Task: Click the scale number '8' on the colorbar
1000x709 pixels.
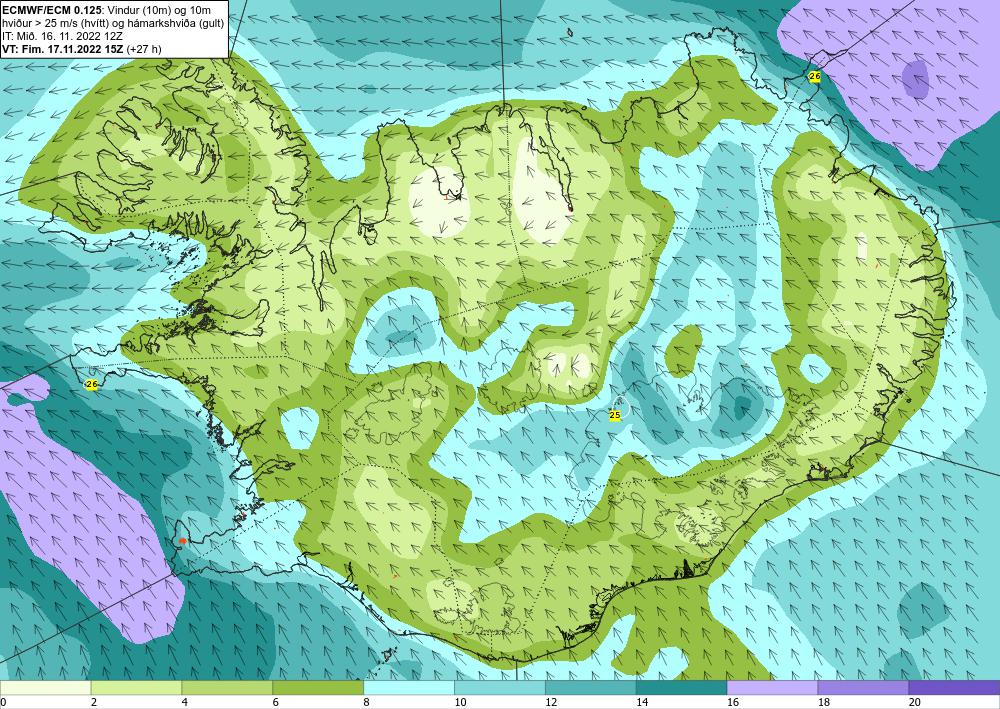Action: (367, 703)
